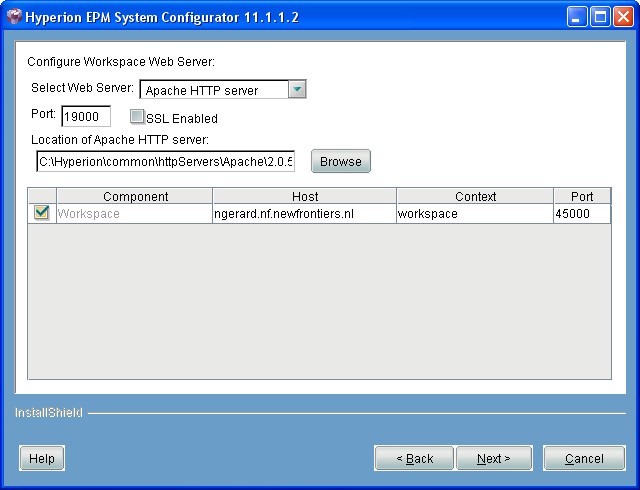Viewport: 640px width, 490px height.
Task: Click the Host column header
Action: [x=304, y=196]
